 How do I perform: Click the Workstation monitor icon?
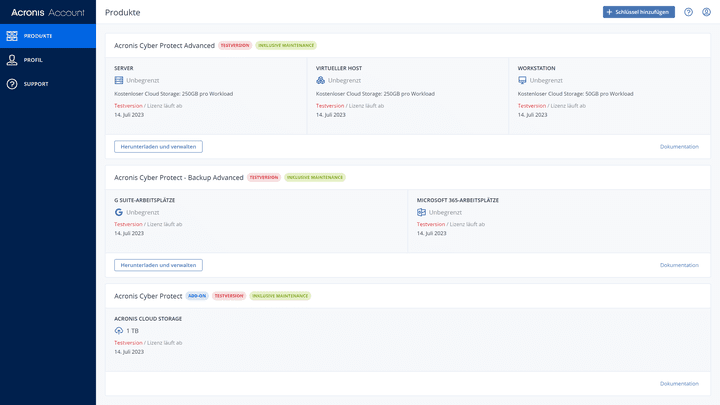click(522, 80)
